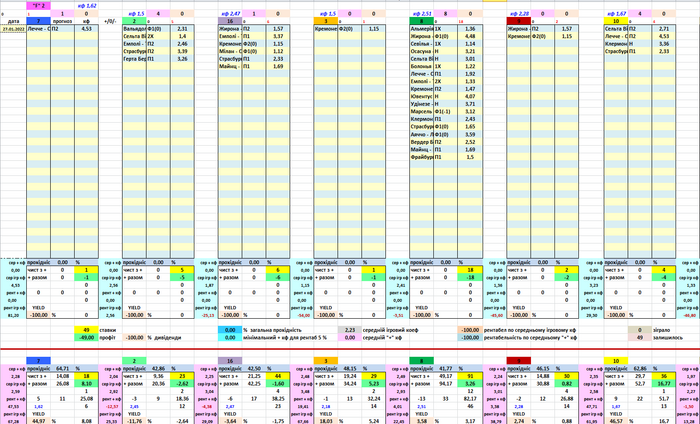Click the Вердер match cell
Image resolution: width=700 pixels, height=424 pixels.
click(x=421, y=142)
